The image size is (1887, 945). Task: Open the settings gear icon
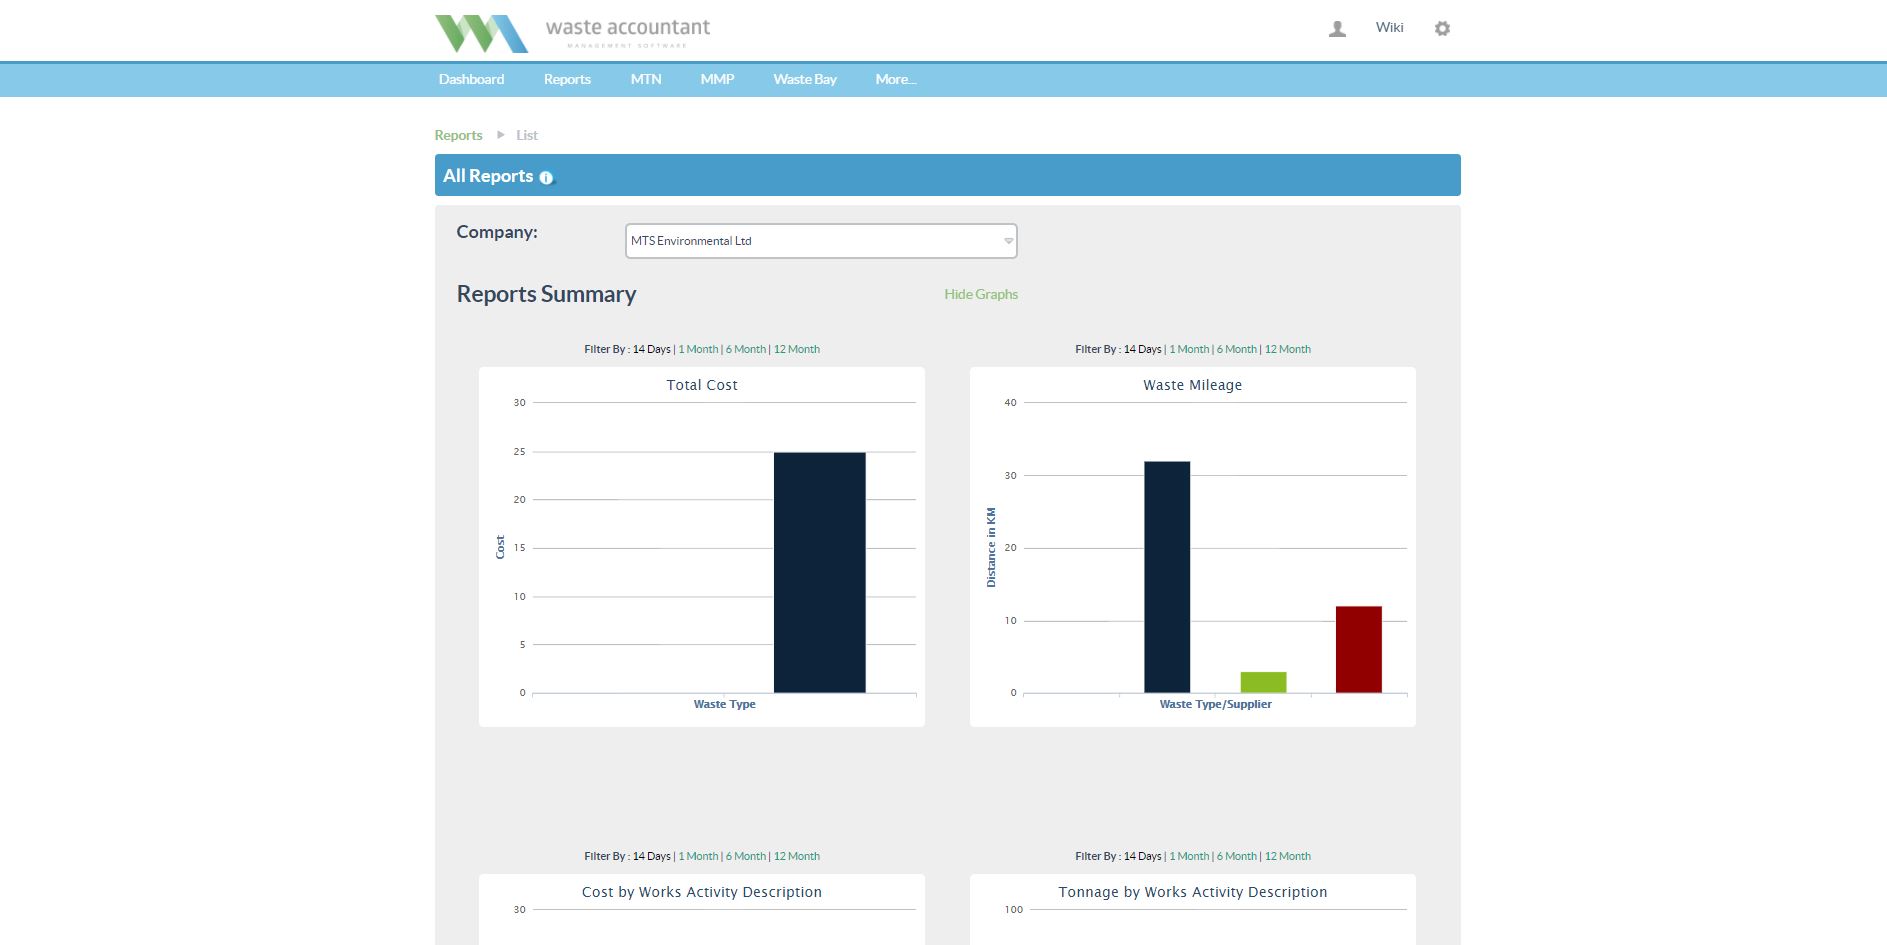[x=1442, y=29]
